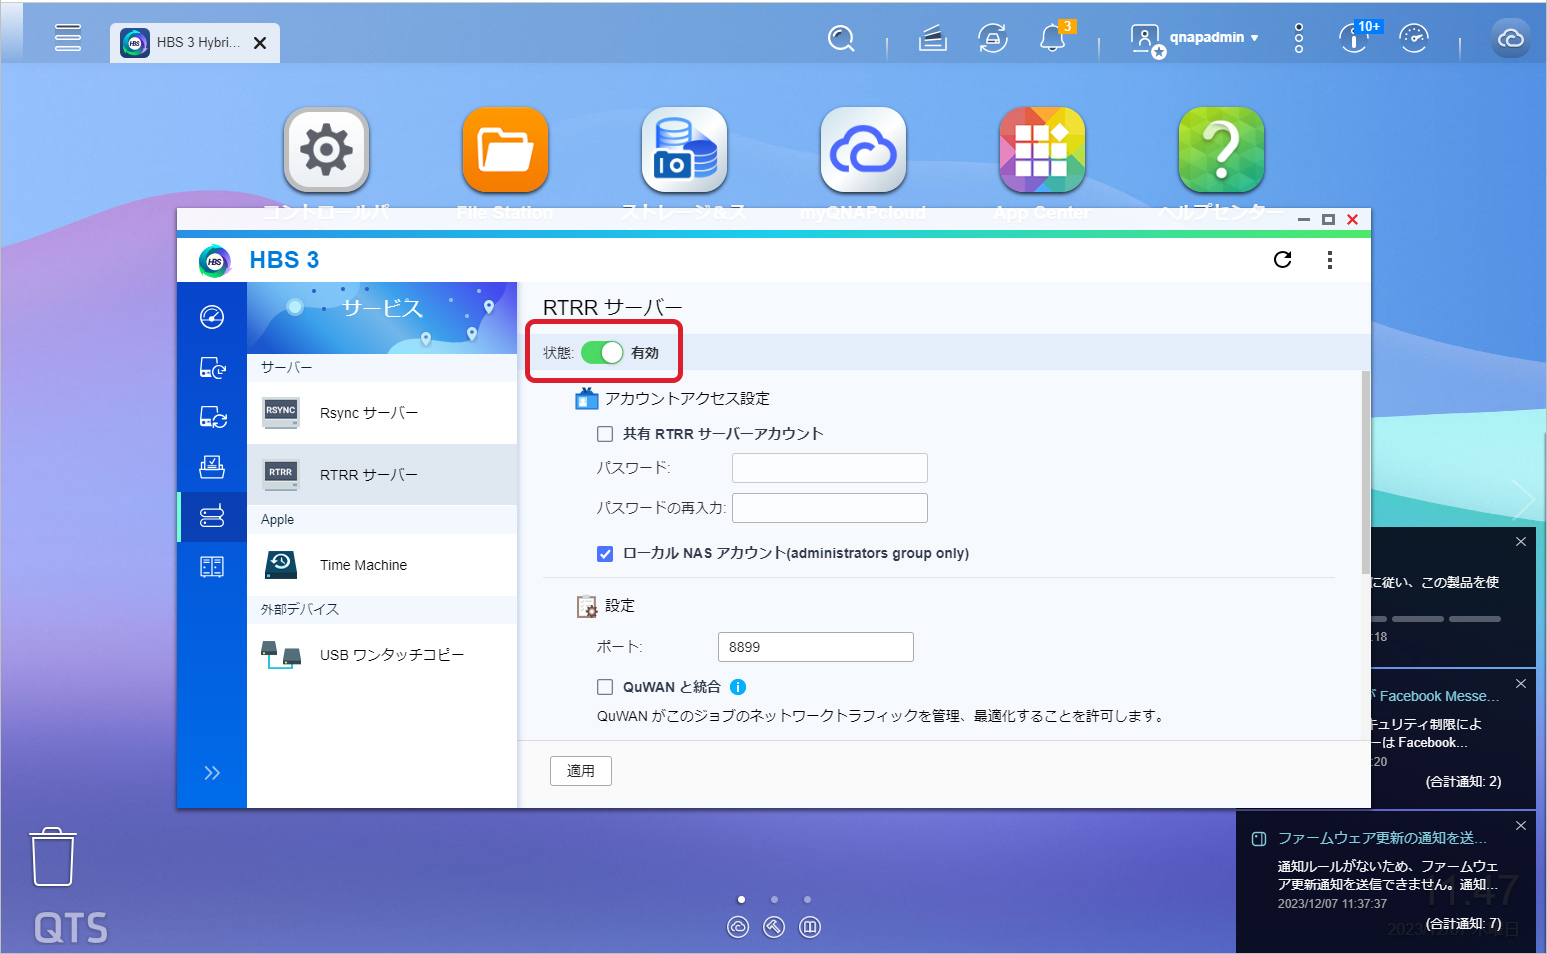Open Sync sidebar icon

212,417
